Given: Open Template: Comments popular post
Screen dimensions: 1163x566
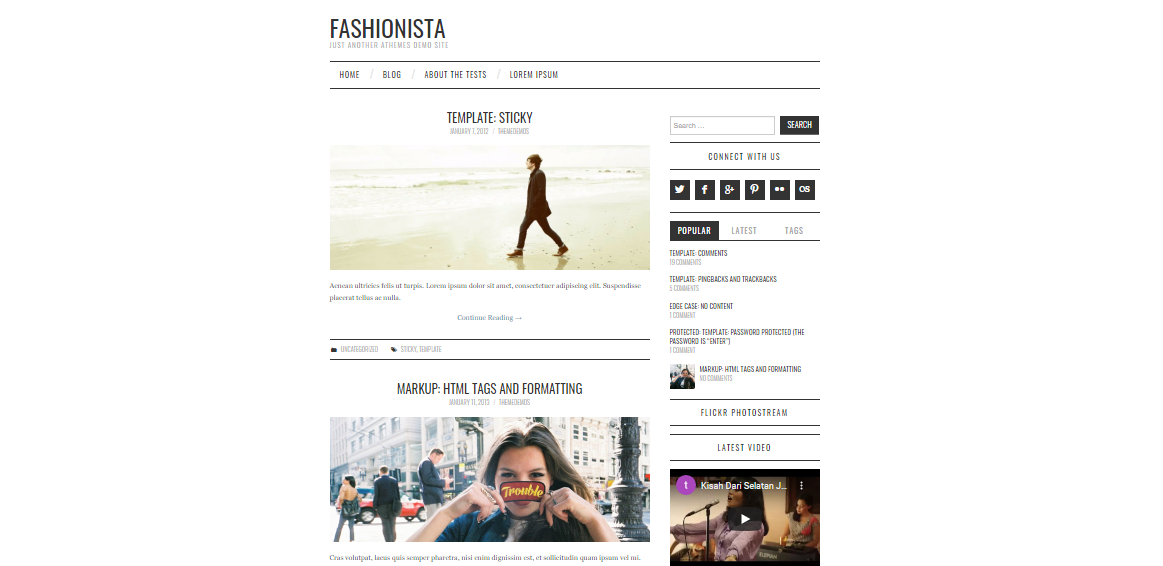Looking at the screenshot, I should coord(698,254).
